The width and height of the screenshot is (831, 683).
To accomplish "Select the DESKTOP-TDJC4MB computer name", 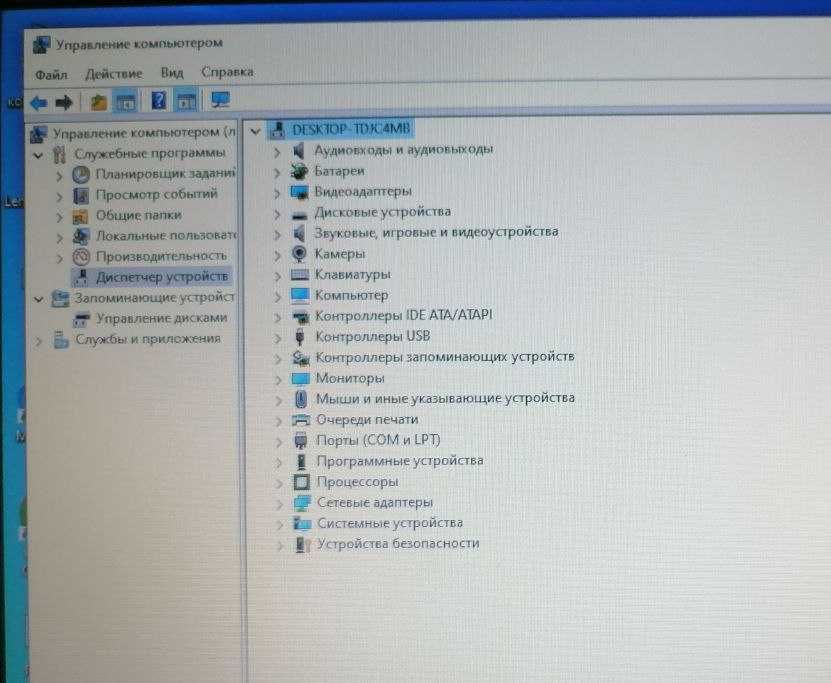I will (x=351, y=129).
